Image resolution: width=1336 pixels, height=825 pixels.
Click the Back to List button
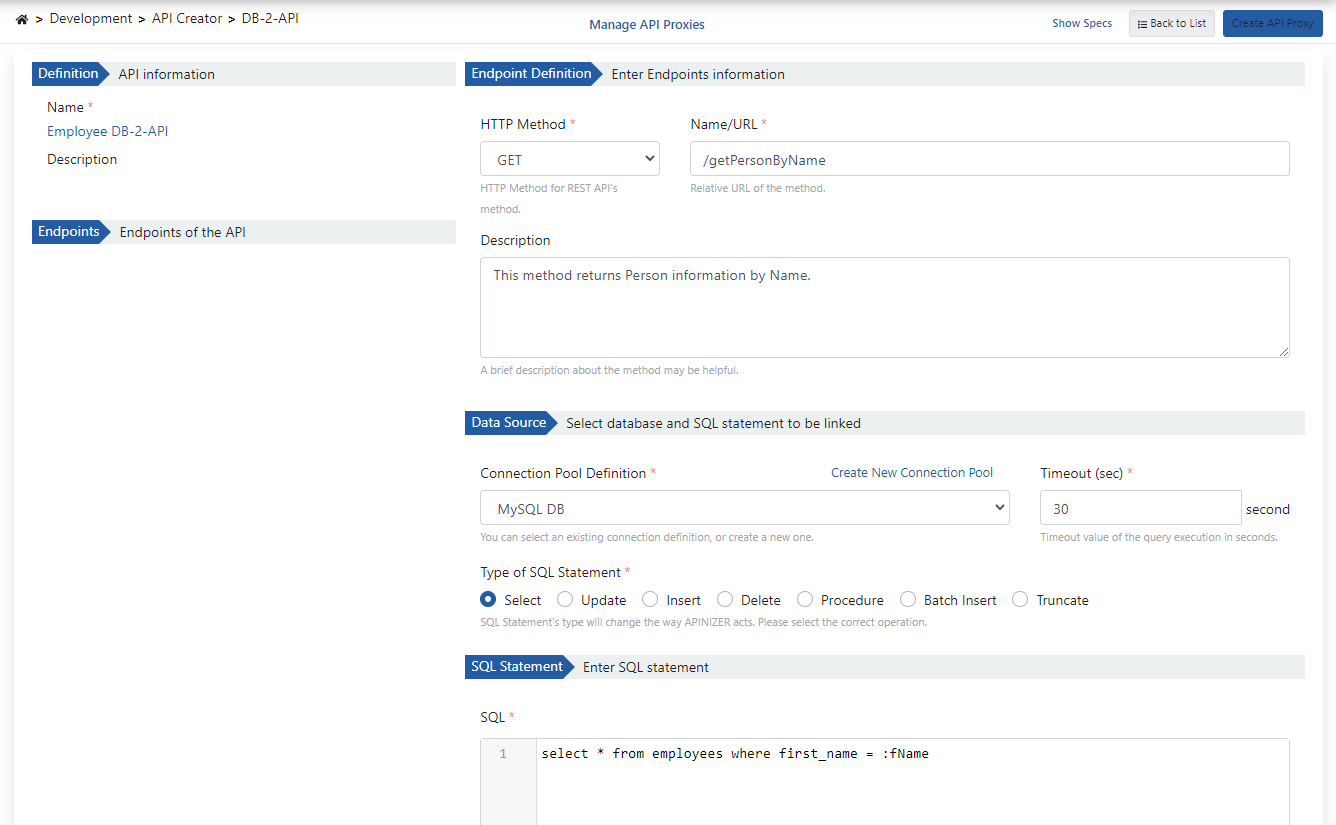1171,24
